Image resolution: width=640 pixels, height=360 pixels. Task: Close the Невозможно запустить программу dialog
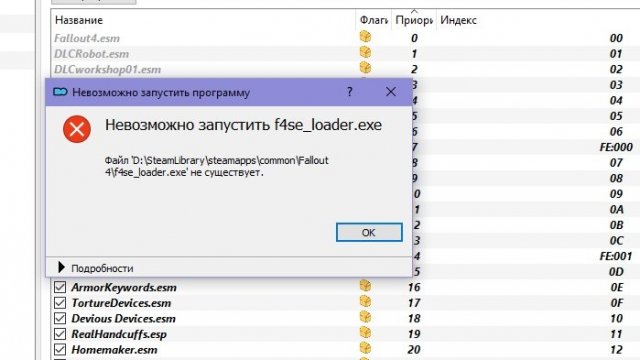[391, 92]
